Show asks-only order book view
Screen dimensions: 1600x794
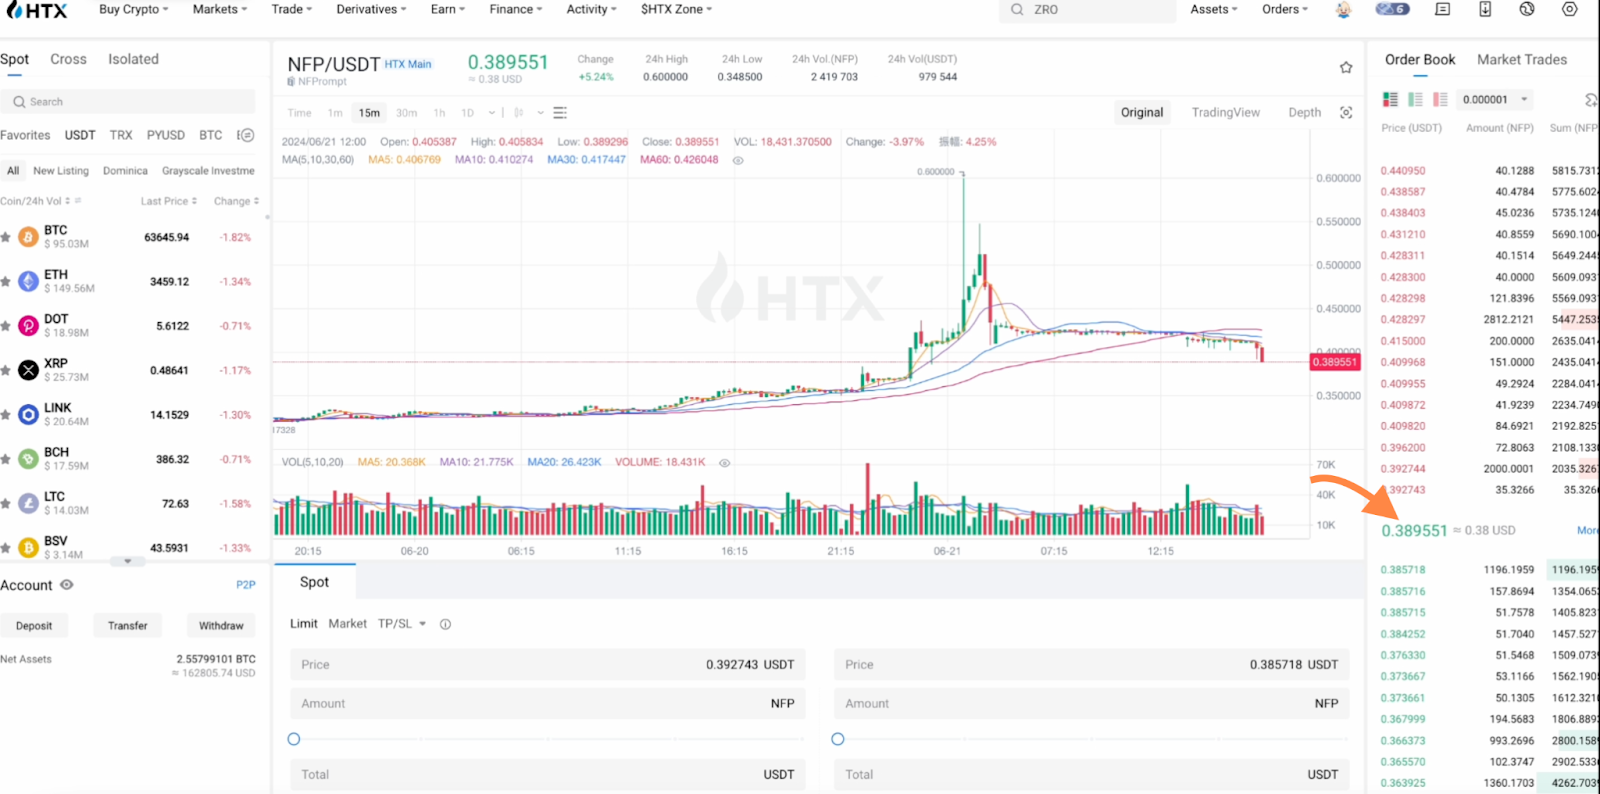click(1440, 99)
